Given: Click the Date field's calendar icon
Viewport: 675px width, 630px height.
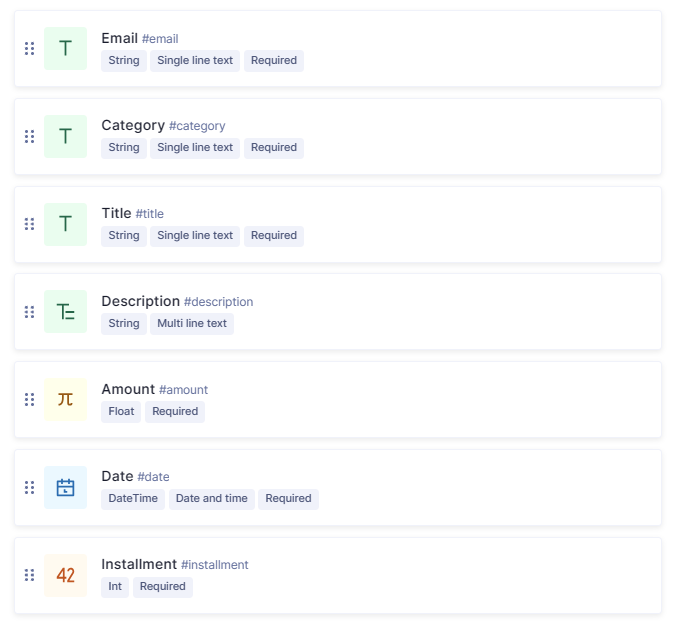Looking at the screenshot, I should click(65, 487).
